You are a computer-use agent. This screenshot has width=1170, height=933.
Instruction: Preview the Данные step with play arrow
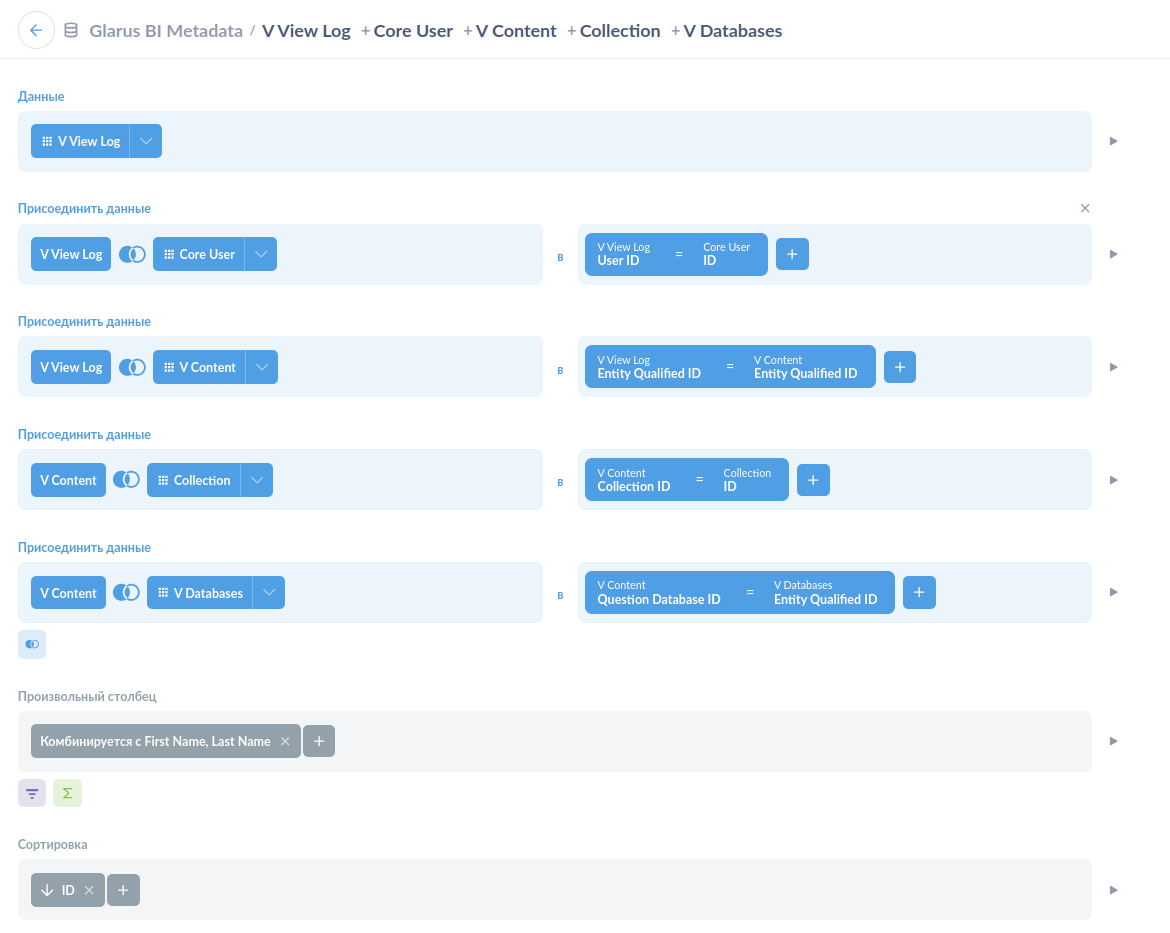click(1113, 141)
